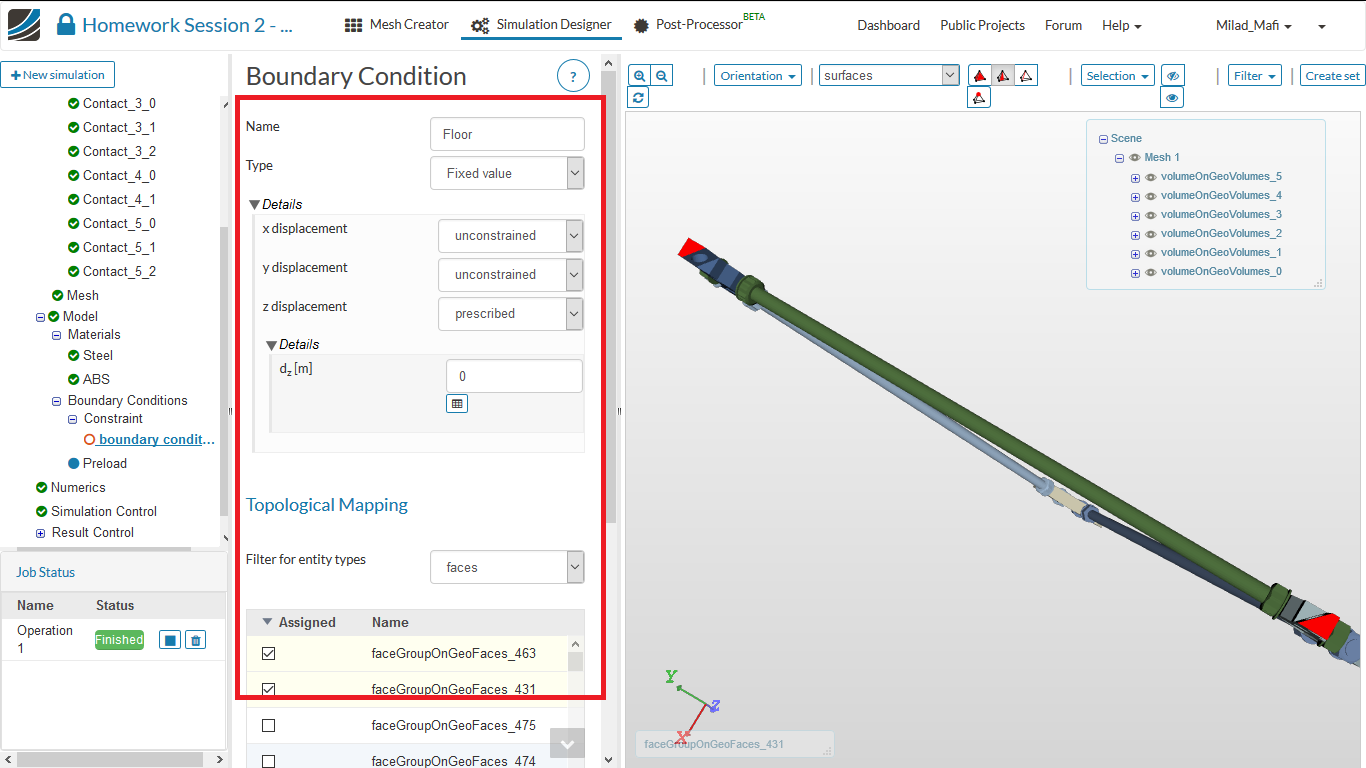The height and width of the screenshot is (768, 1366).
Task: Click the refresh viewer icon
Action: (x=639, y=97)
